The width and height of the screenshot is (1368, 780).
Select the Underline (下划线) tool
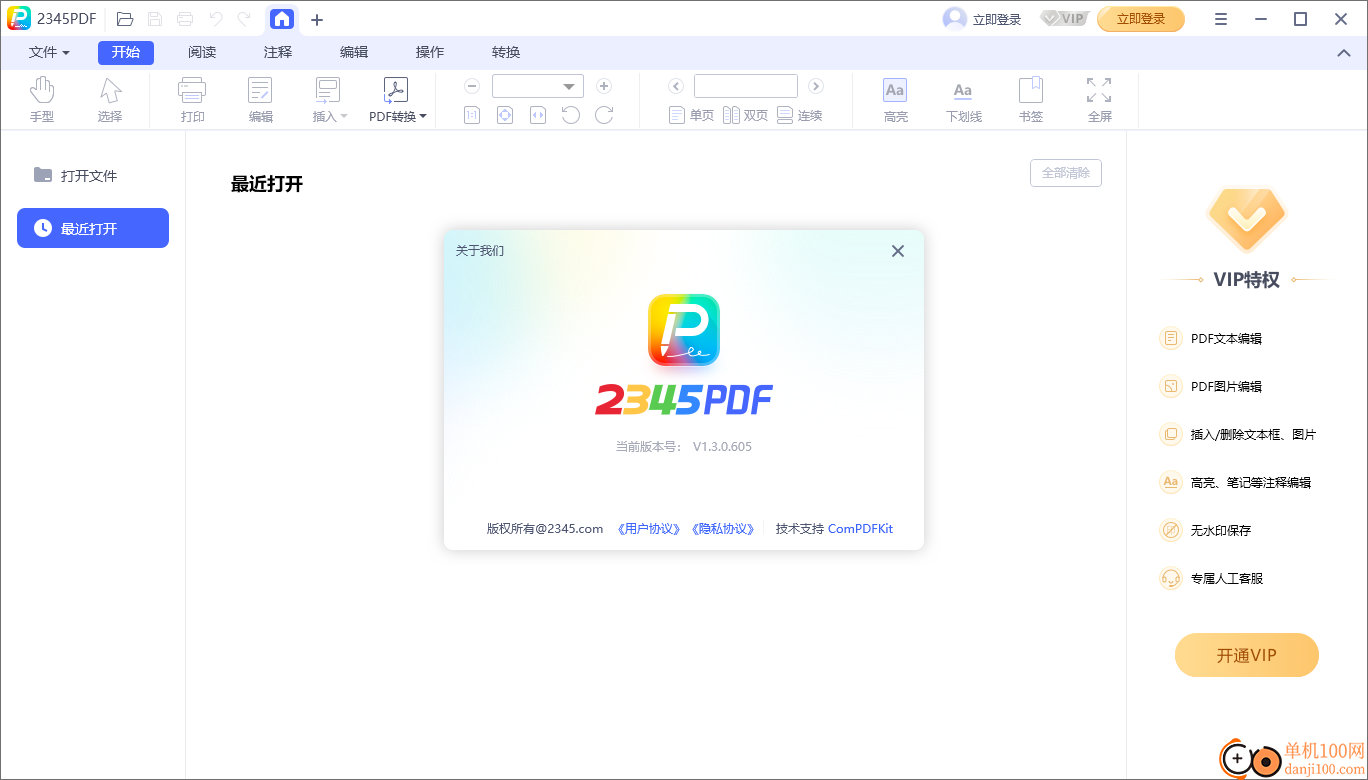coord(963,100)
